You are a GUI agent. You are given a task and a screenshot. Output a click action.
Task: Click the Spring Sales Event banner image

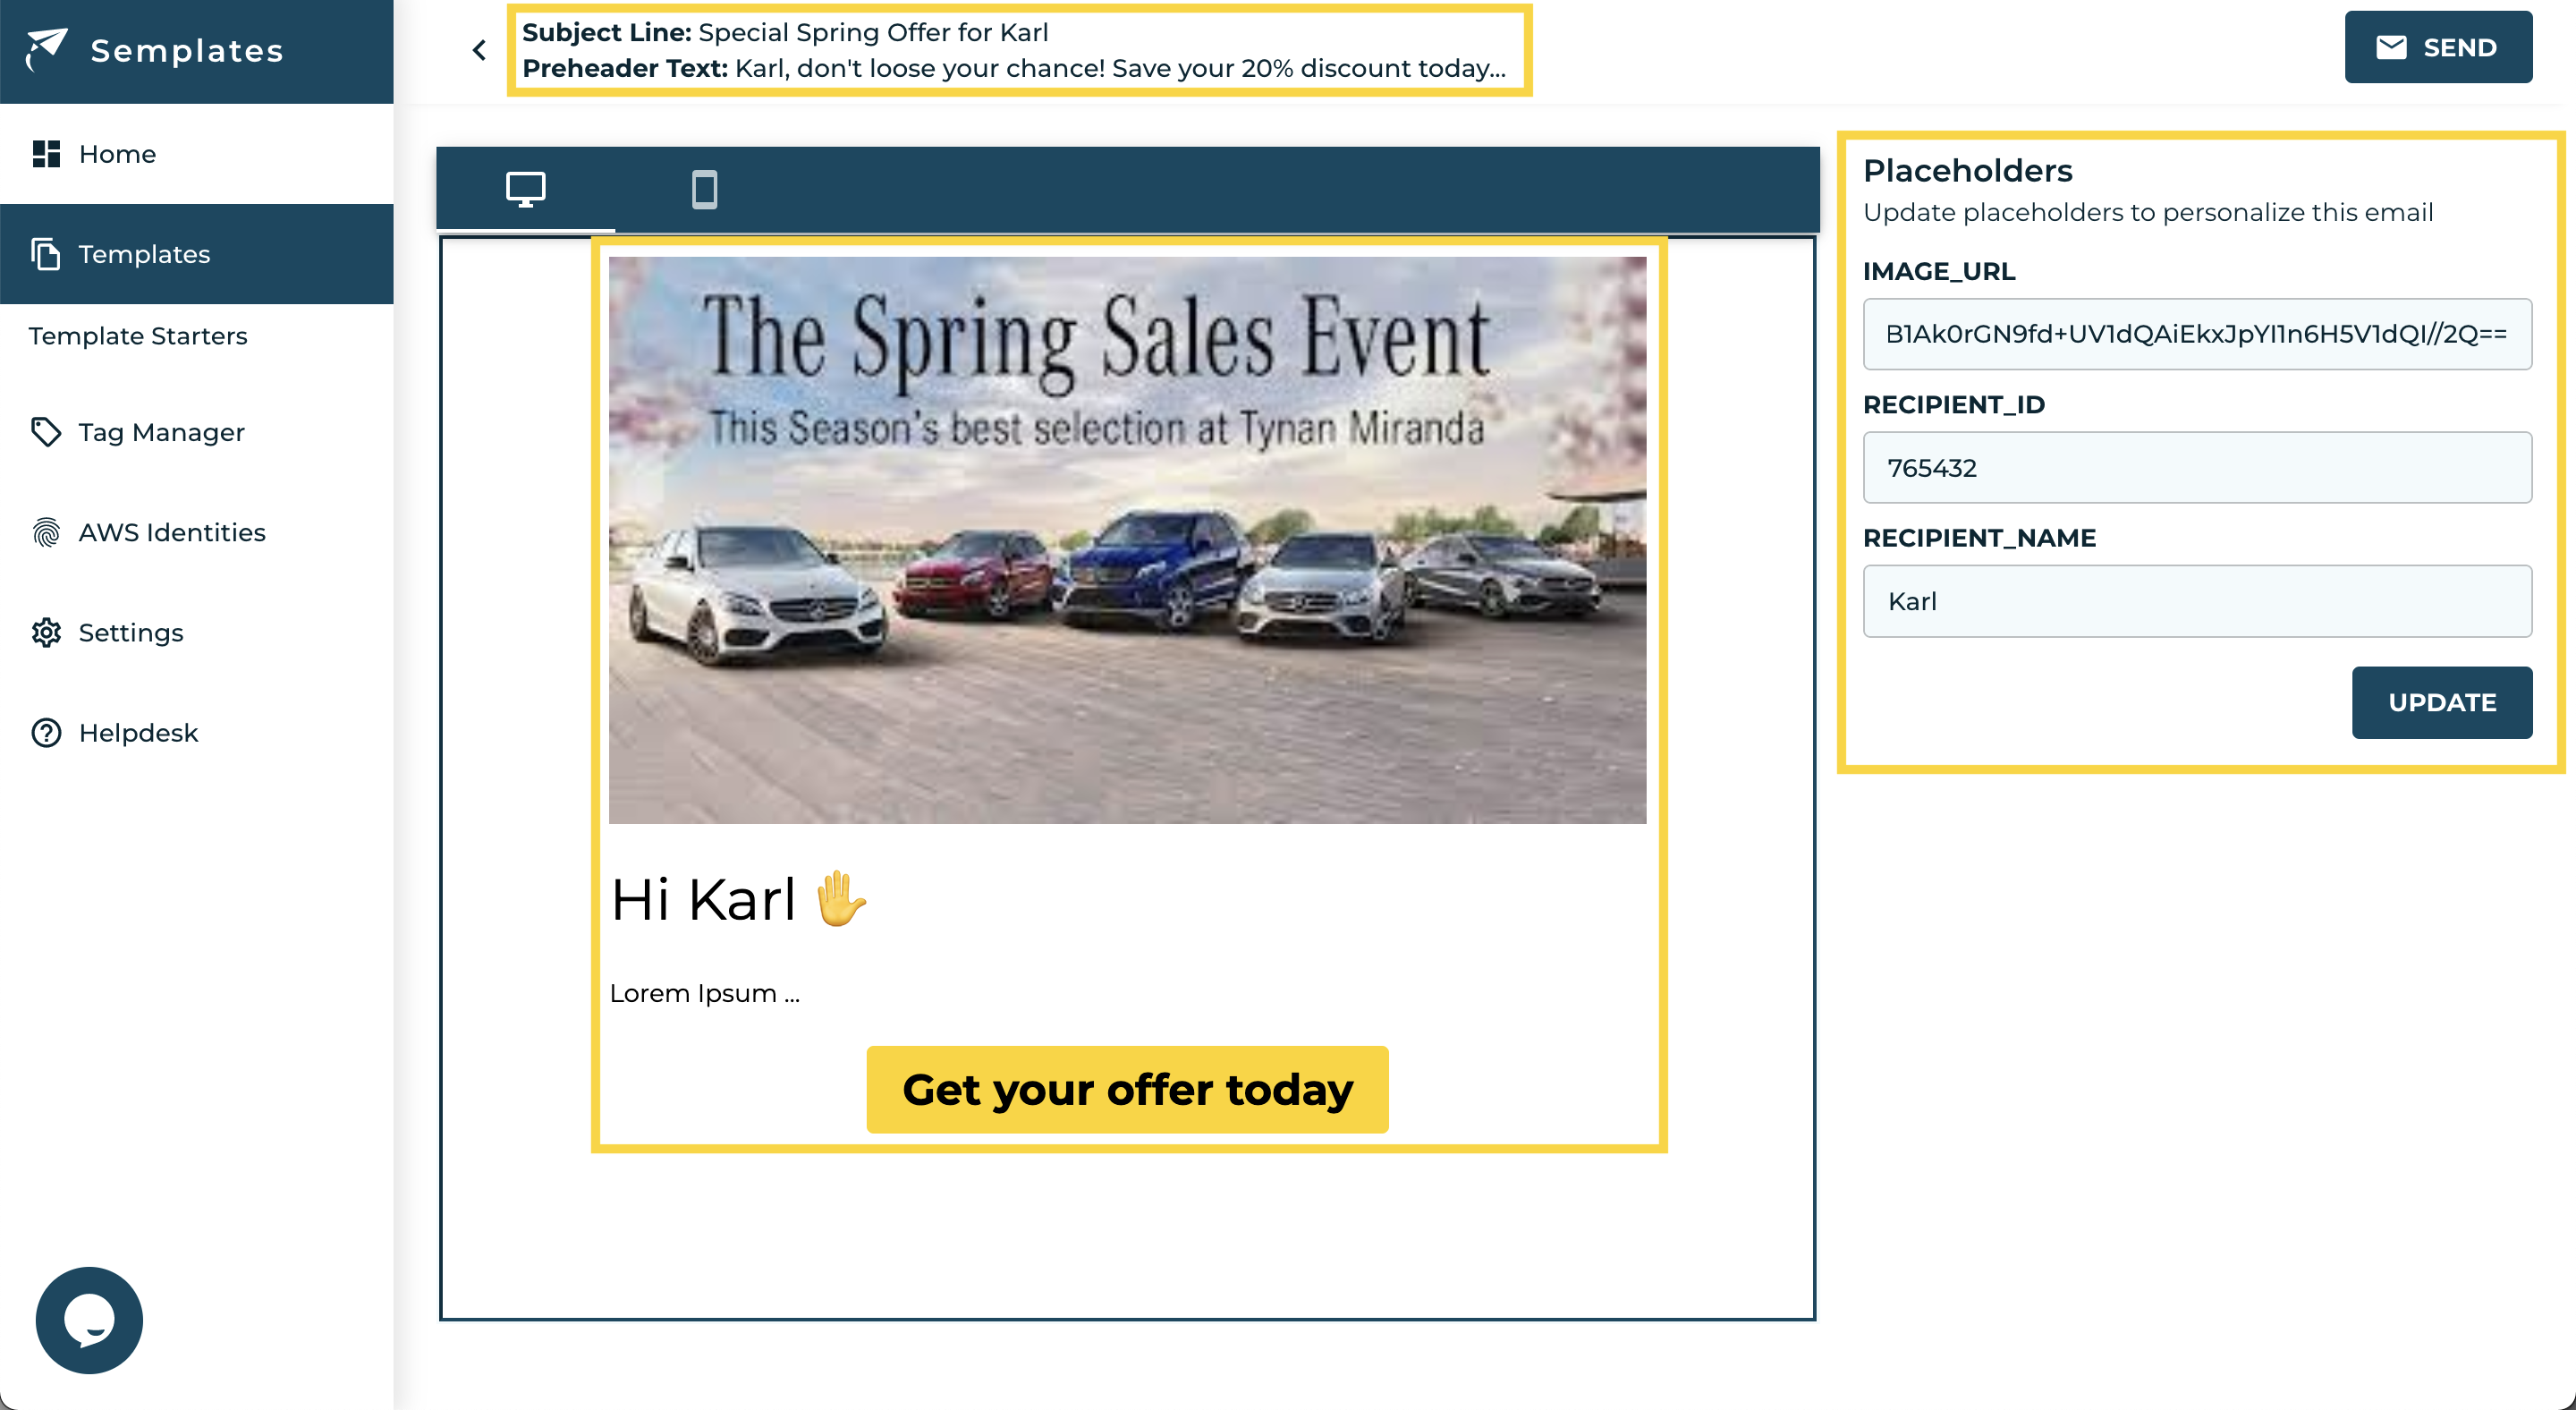tap(1127, 540)
